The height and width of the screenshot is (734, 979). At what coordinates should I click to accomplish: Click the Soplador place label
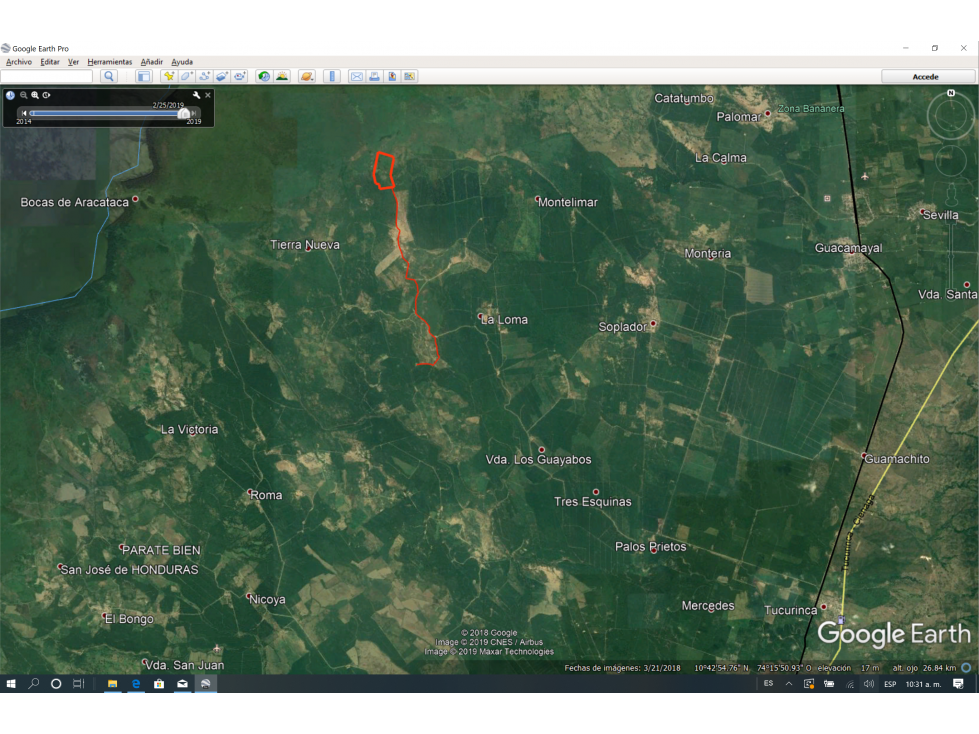click(x=622, y=326)
